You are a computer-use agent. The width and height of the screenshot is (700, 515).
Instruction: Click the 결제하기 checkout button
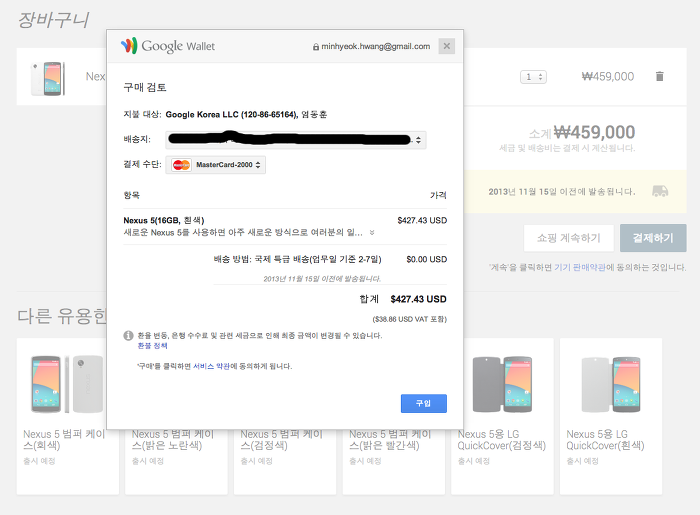pos(653,238)
